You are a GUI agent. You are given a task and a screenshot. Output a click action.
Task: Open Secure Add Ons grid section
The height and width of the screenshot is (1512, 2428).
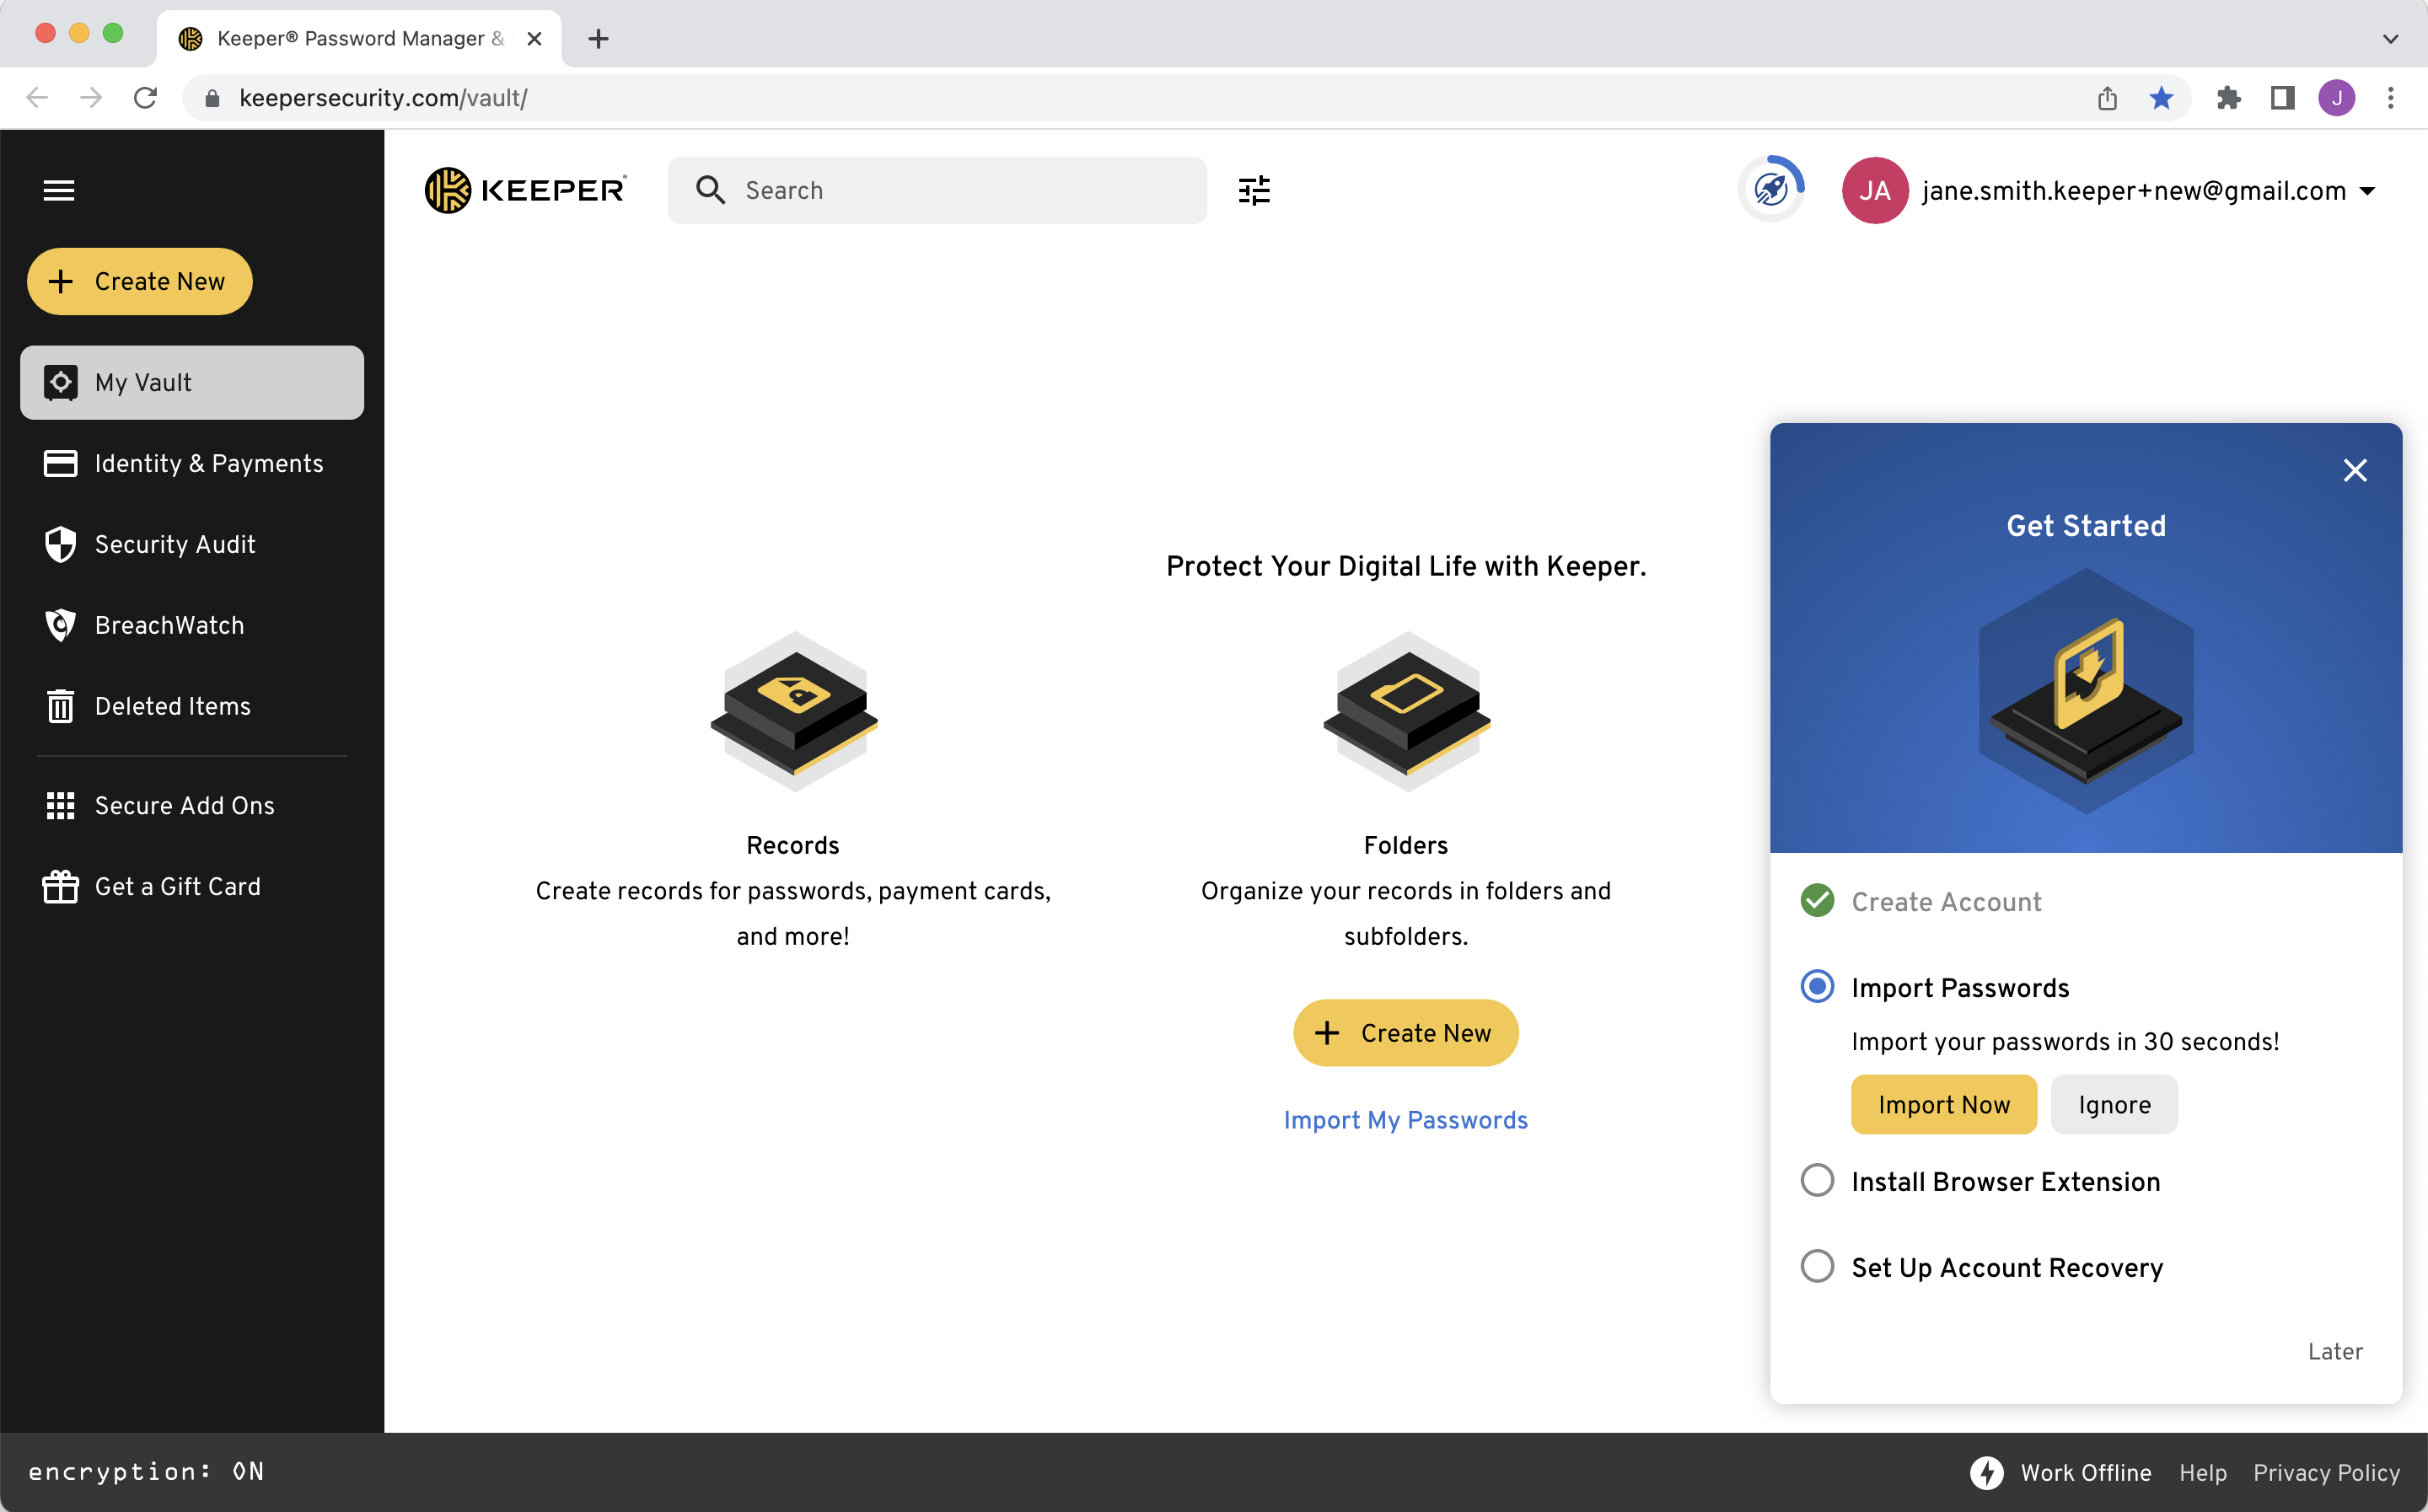click(184, 805)
